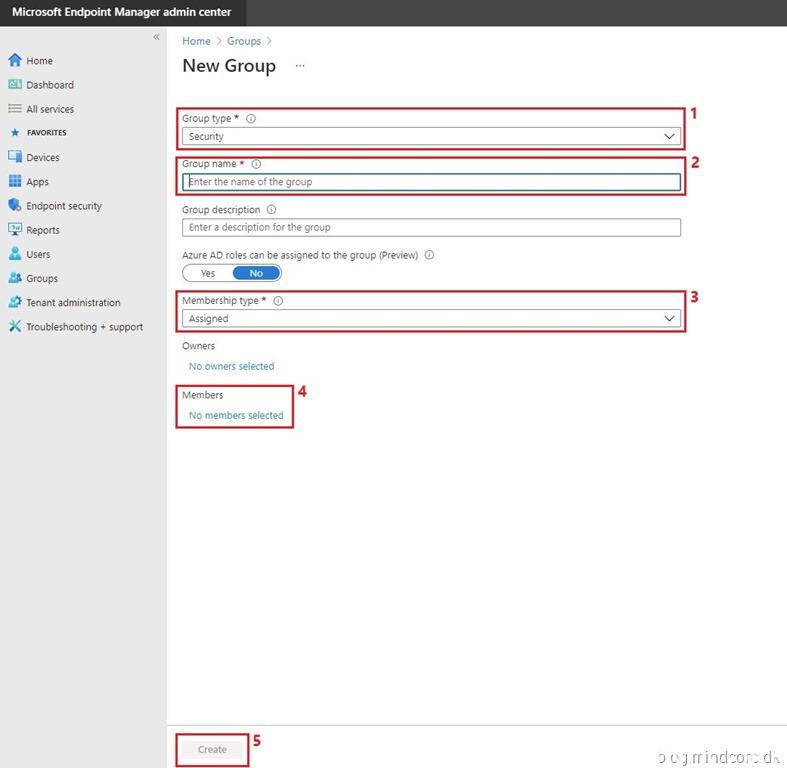Expand the Membership type dropdown
Image resolution: width=787 pixels, height=768 pixels.
click(431, 318)
